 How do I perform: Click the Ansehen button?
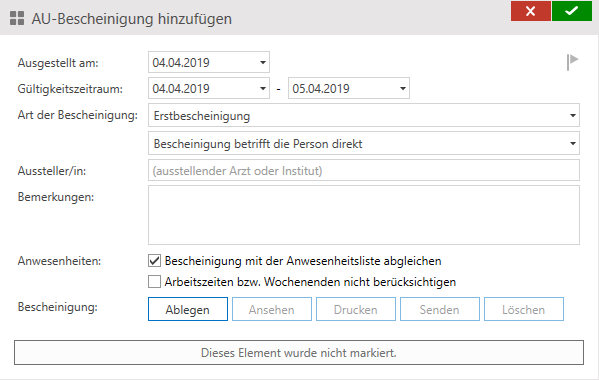[272, 309]
